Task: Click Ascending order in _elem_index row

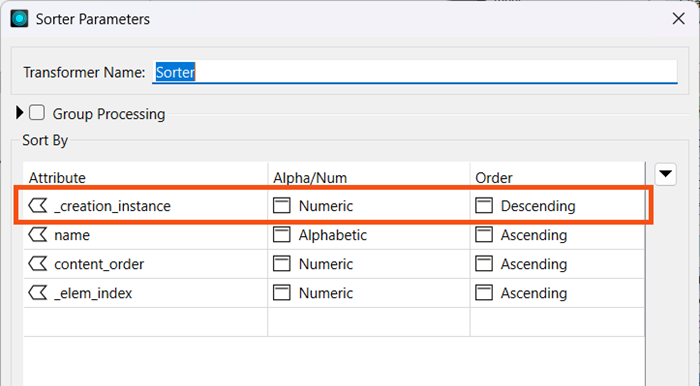Action: point(534,293)
